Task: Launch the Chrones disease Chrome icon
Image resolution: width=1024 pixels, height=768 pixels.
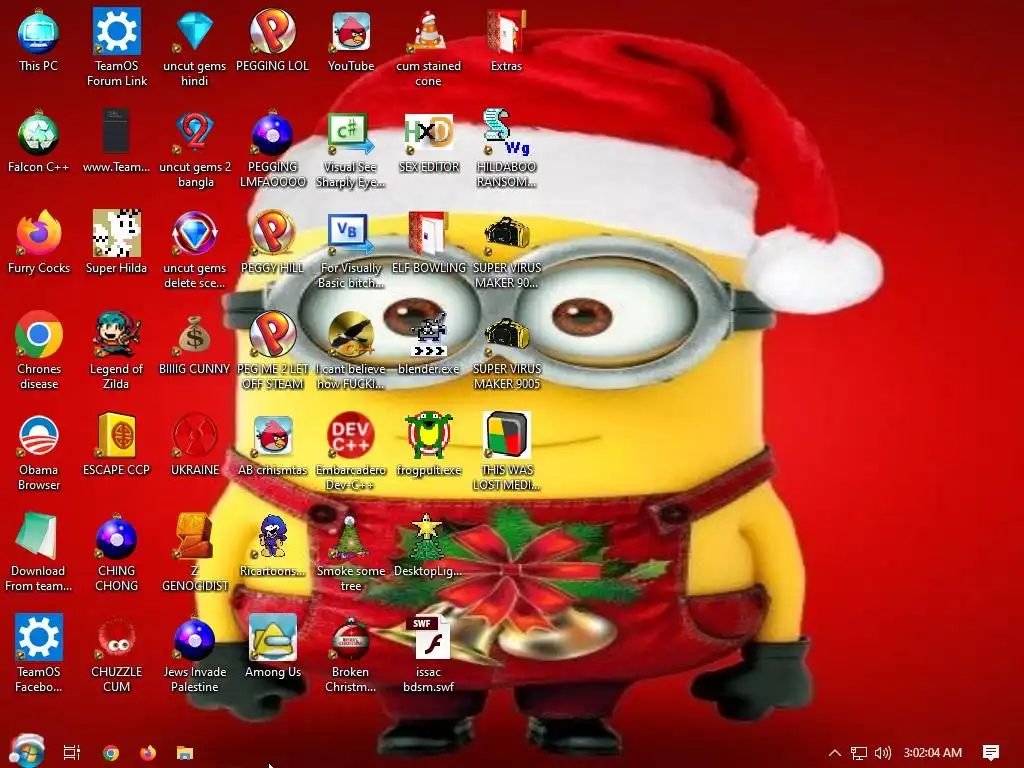Action: 39,334
